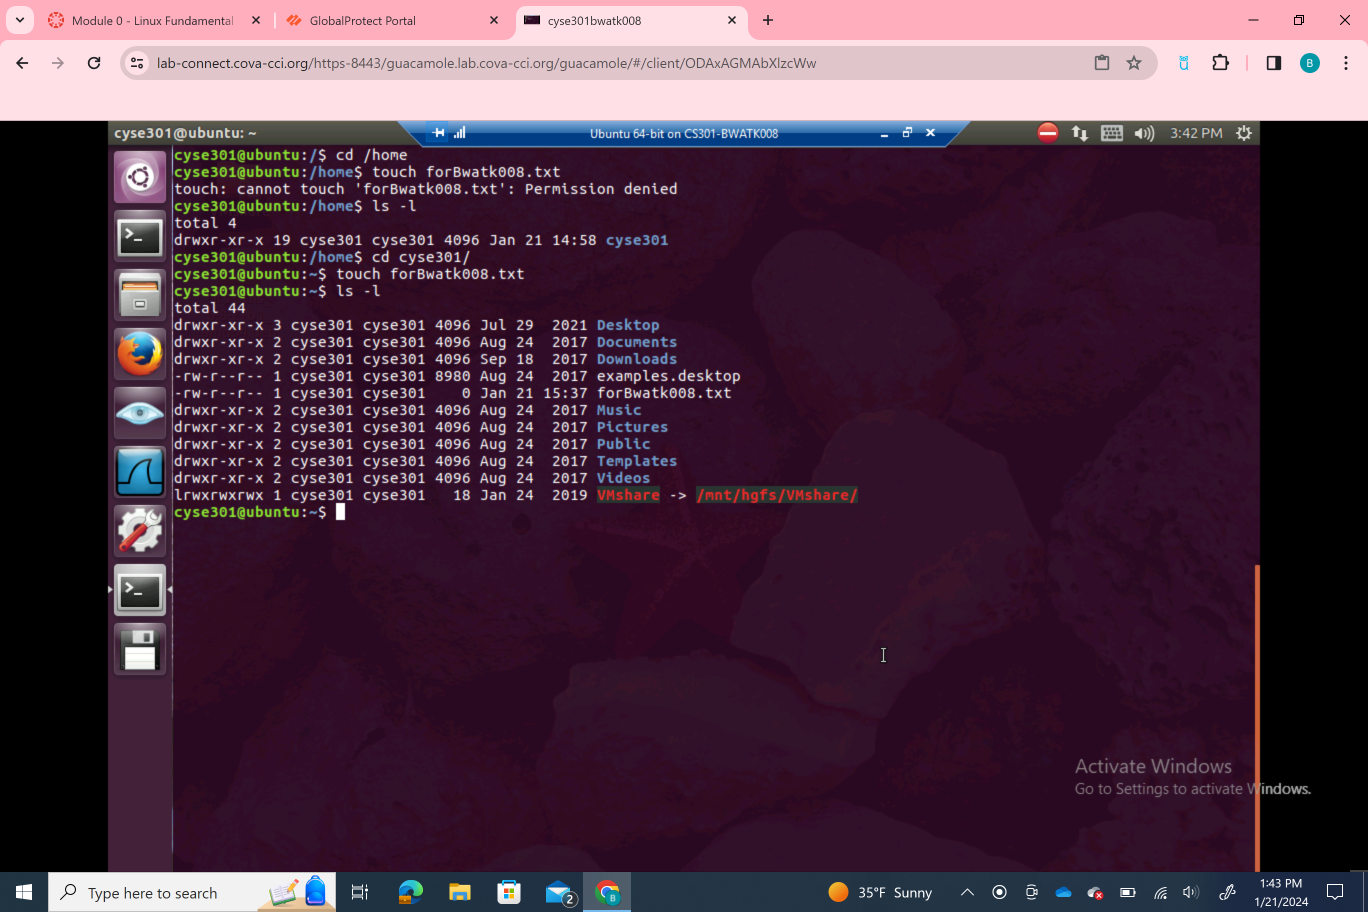
Task: Toggle the Chrome side panel
Action: tap(1273, 63)
